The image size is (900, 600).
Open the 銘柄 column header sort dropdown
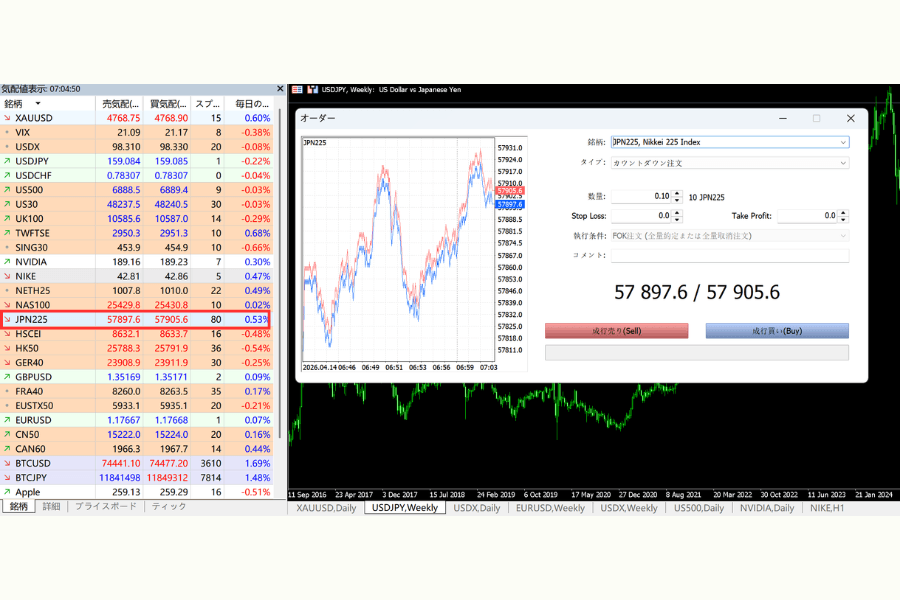click(x=38, y=103)
